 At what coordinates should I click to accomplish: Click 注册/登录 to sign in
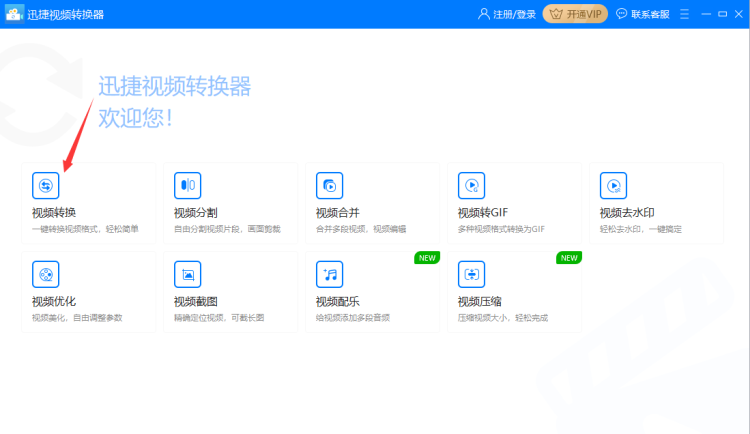514,14
